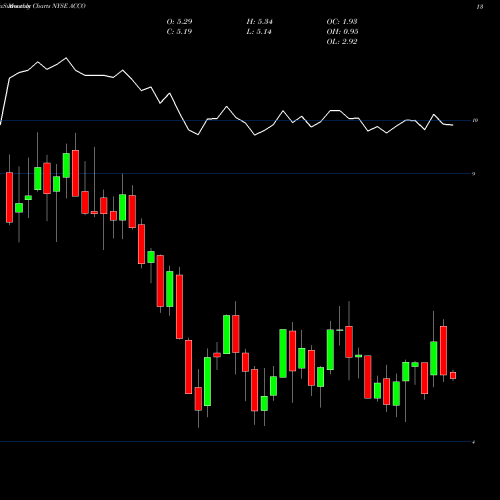Click the last small red candlestick
Image resolution: width=500 pixels, height=500 pixels.
tap(453, 375)
